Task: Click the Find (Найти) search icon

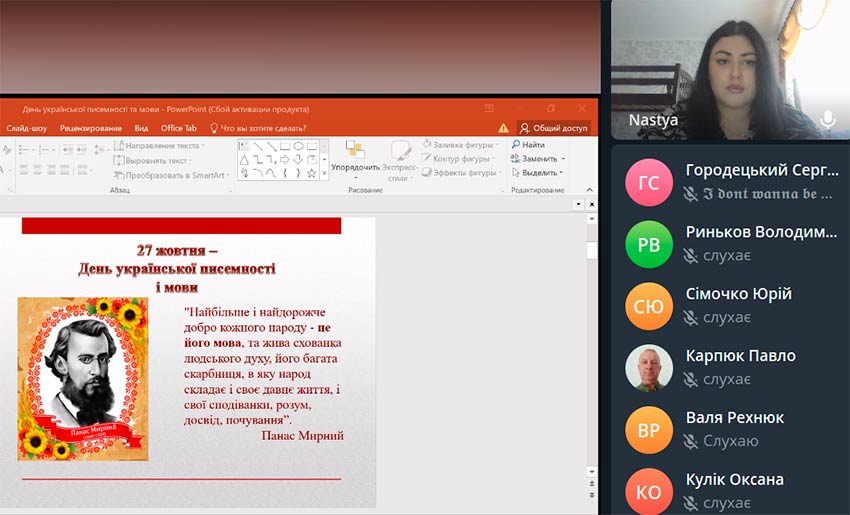Action: [515, 145]
